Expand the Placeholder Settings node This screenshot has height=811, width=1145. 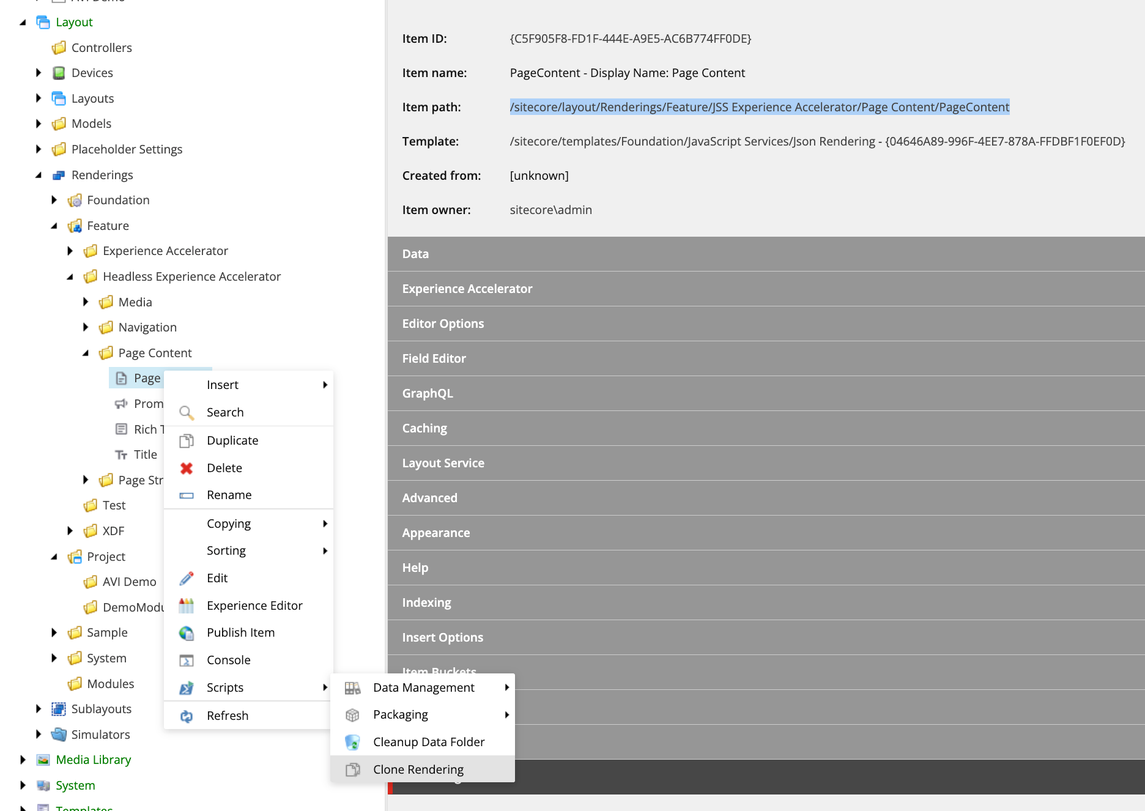click(x=39, y=149)
